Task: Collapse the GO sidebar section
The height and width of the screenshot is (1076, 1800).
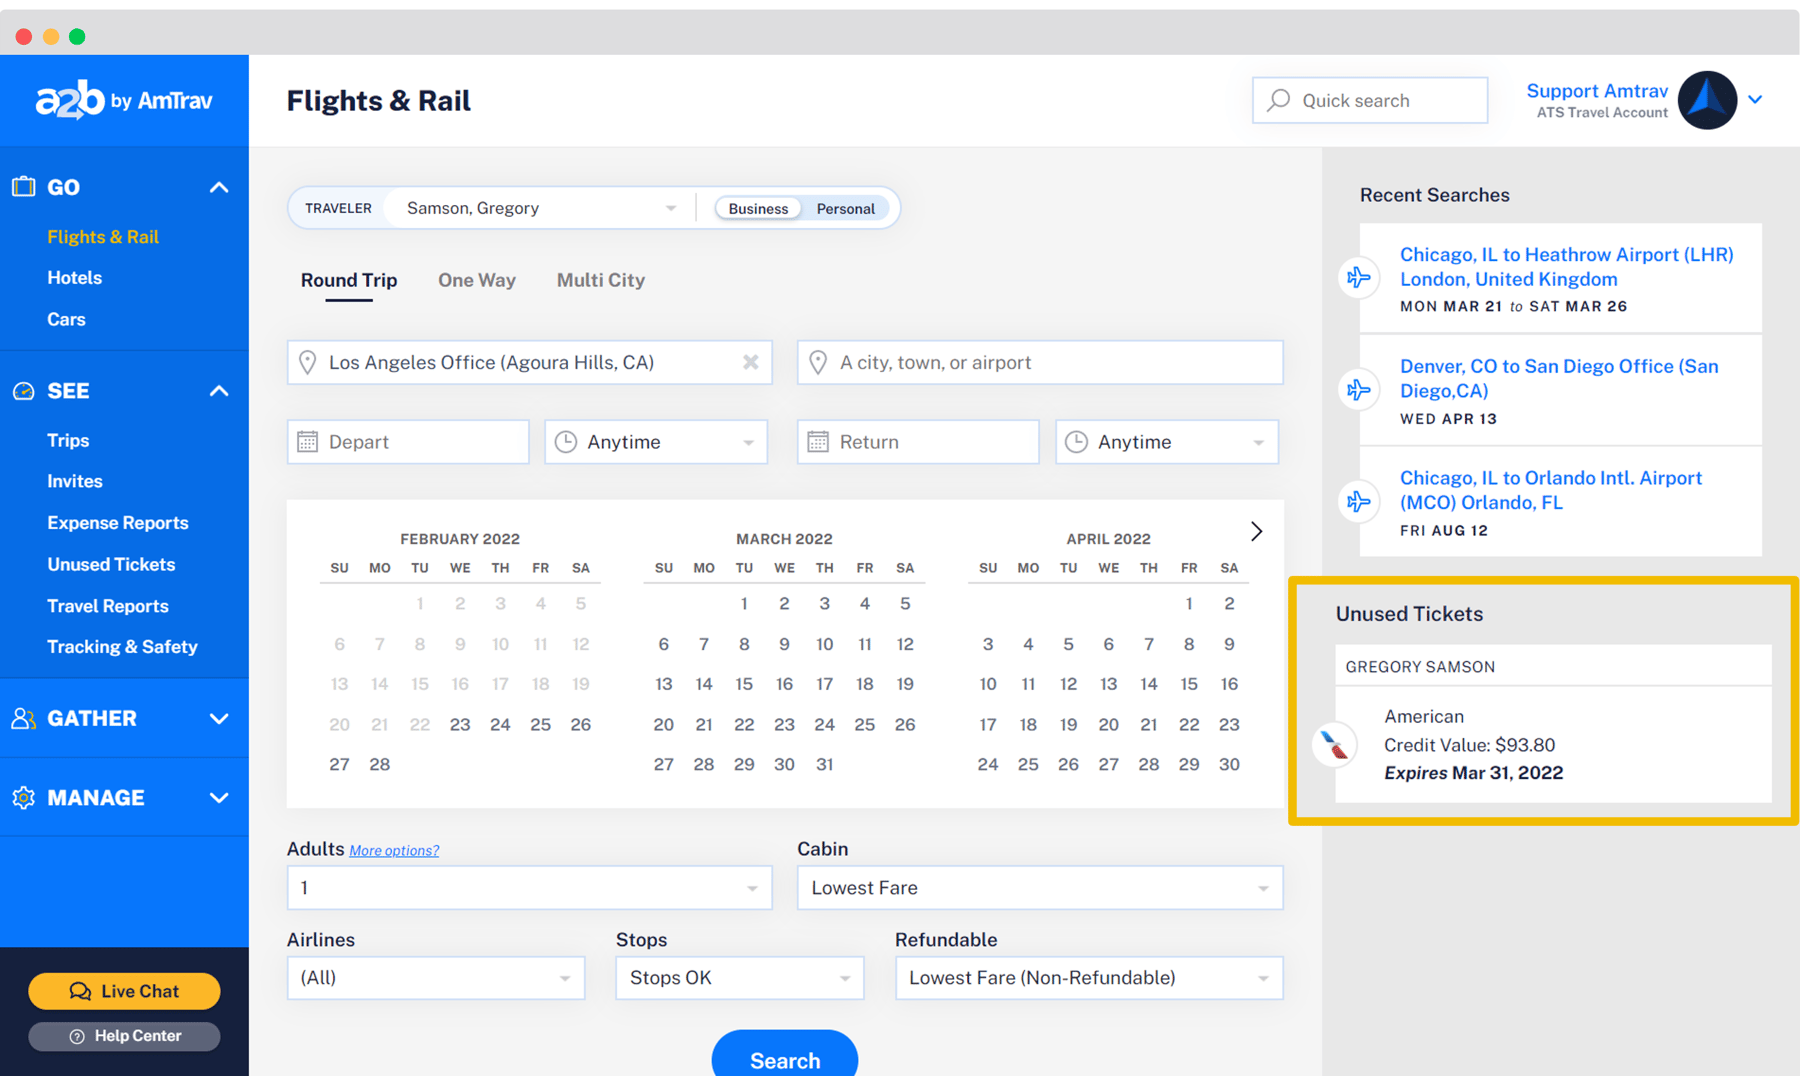Action: (219, 187)
